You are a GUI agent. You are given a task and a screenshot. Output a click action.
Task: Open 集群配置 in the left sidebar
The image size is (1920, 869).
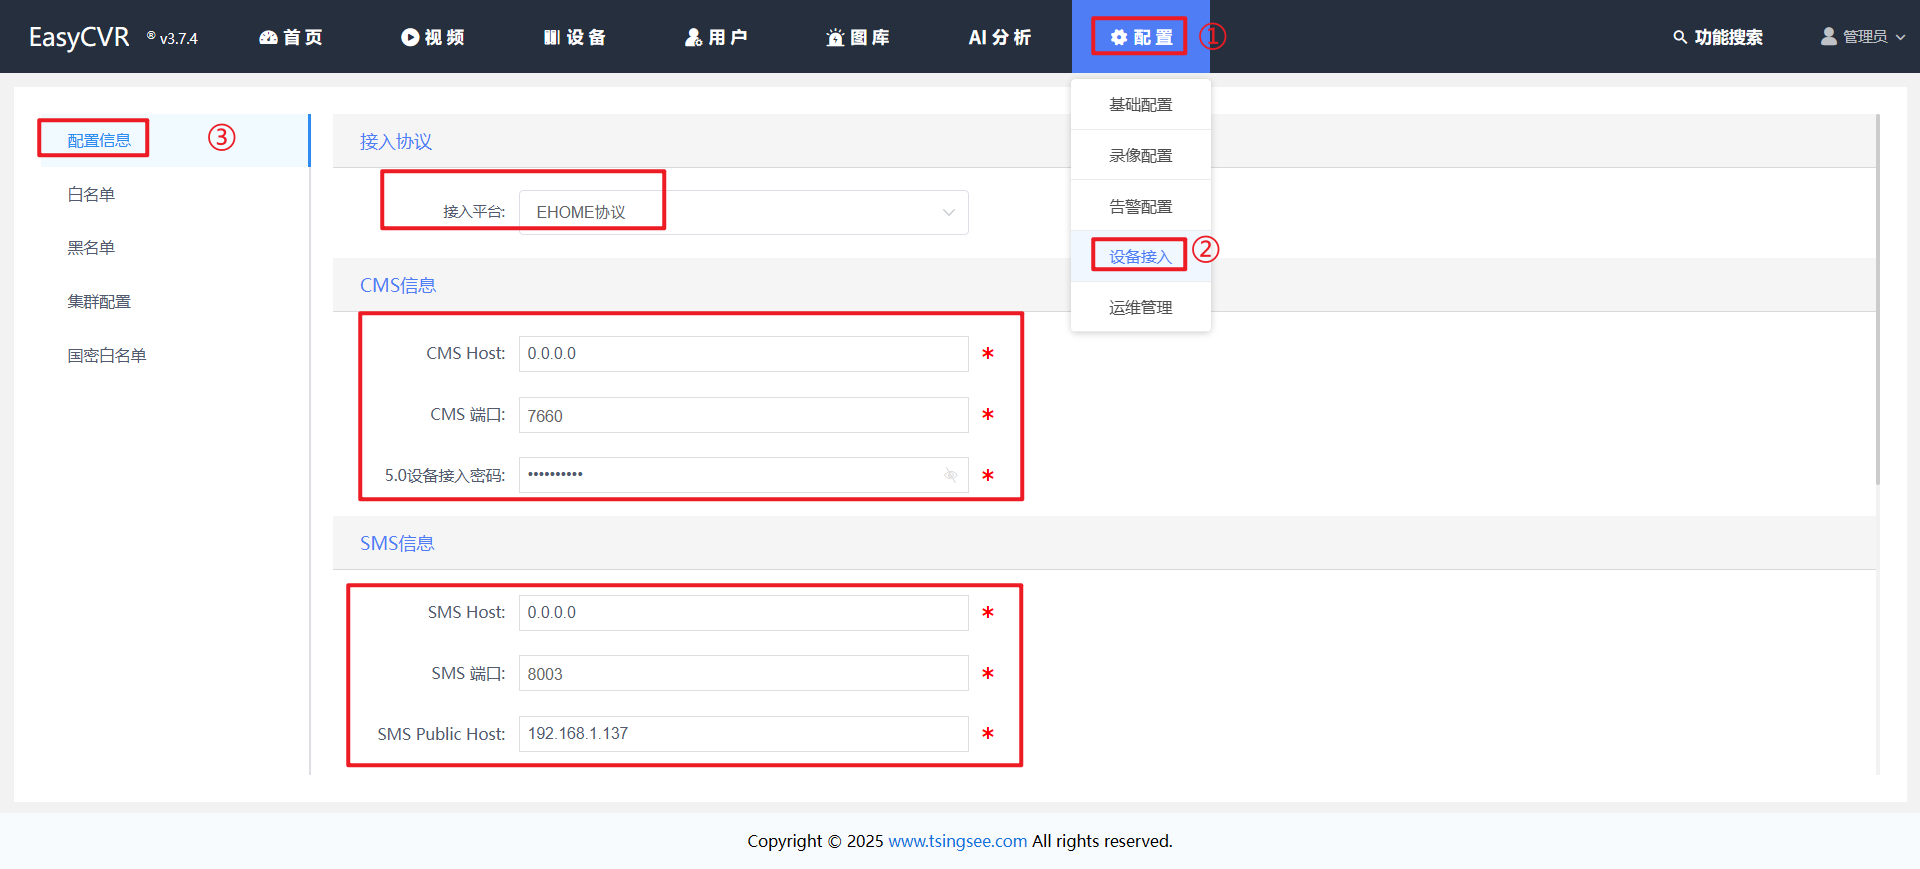99,301
